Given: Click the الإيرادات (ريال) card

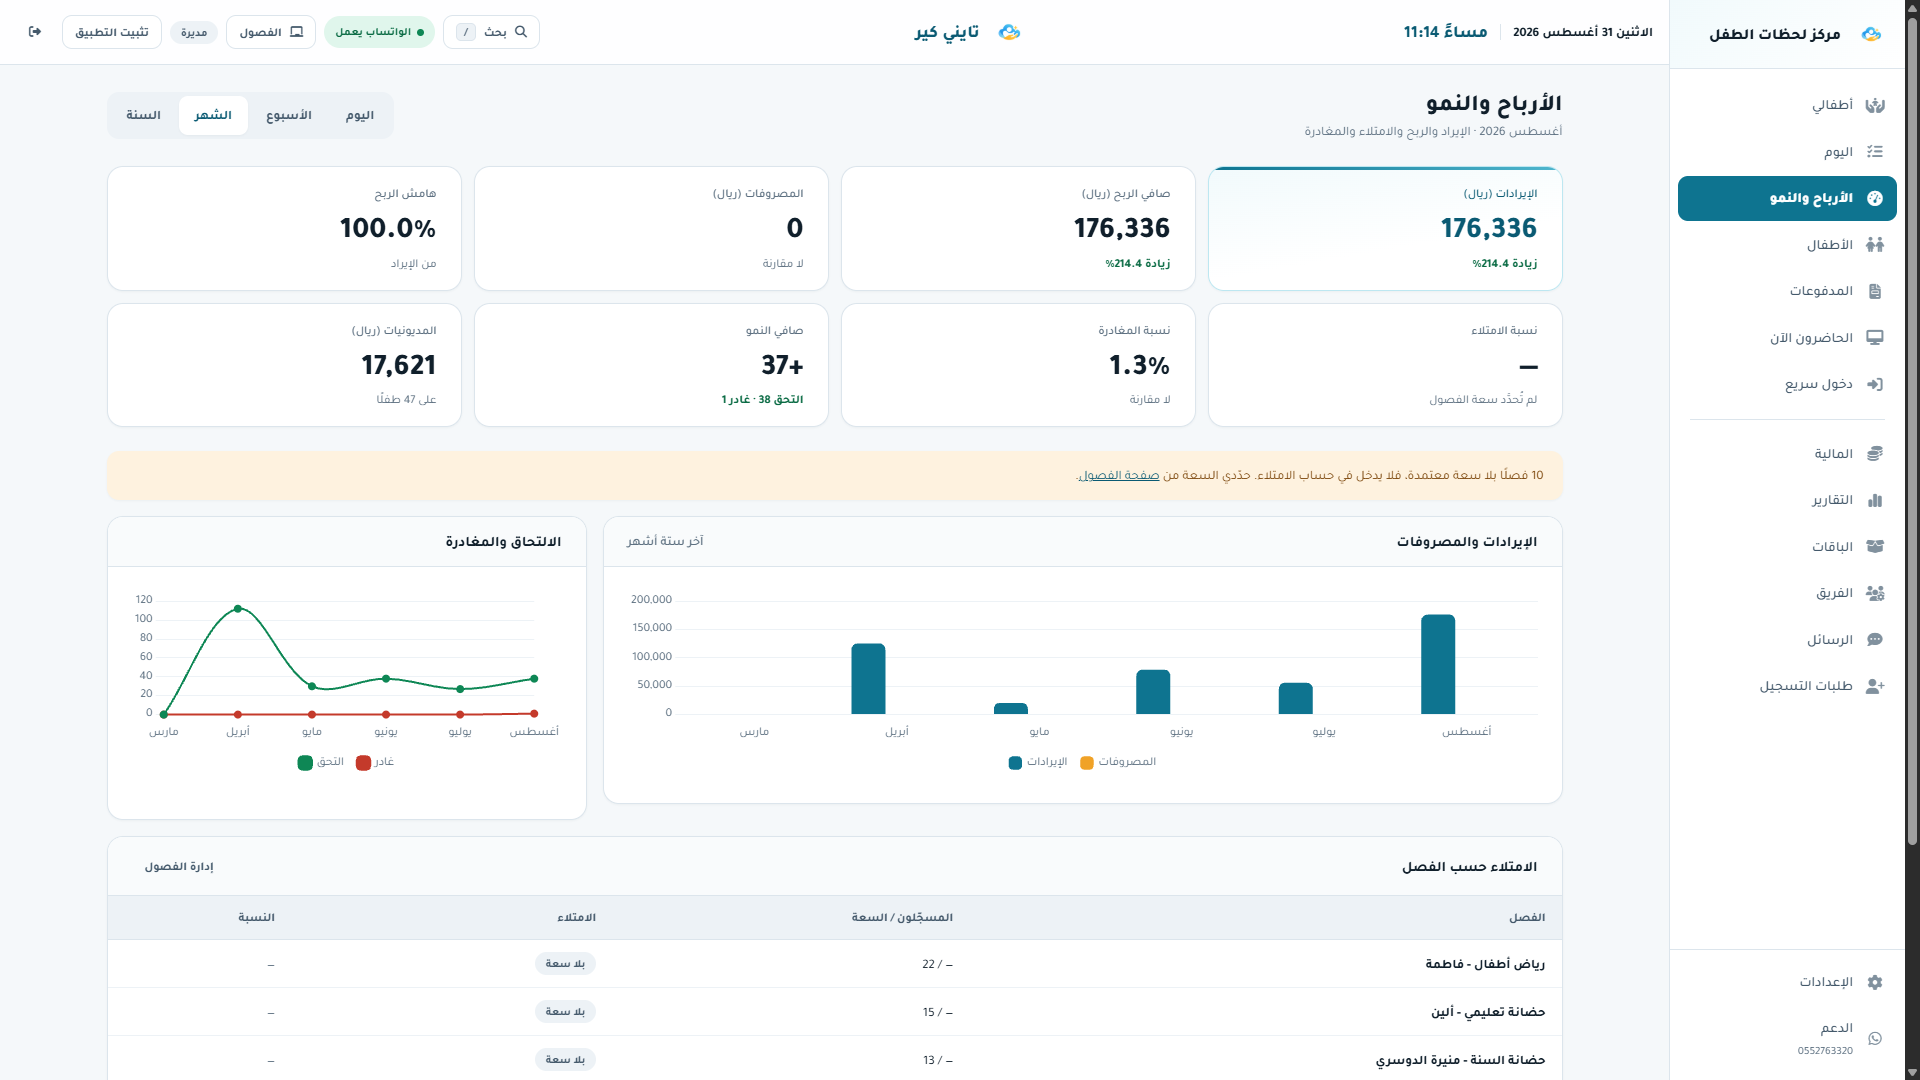Looking at the screenshot, I should point(1385,229).
